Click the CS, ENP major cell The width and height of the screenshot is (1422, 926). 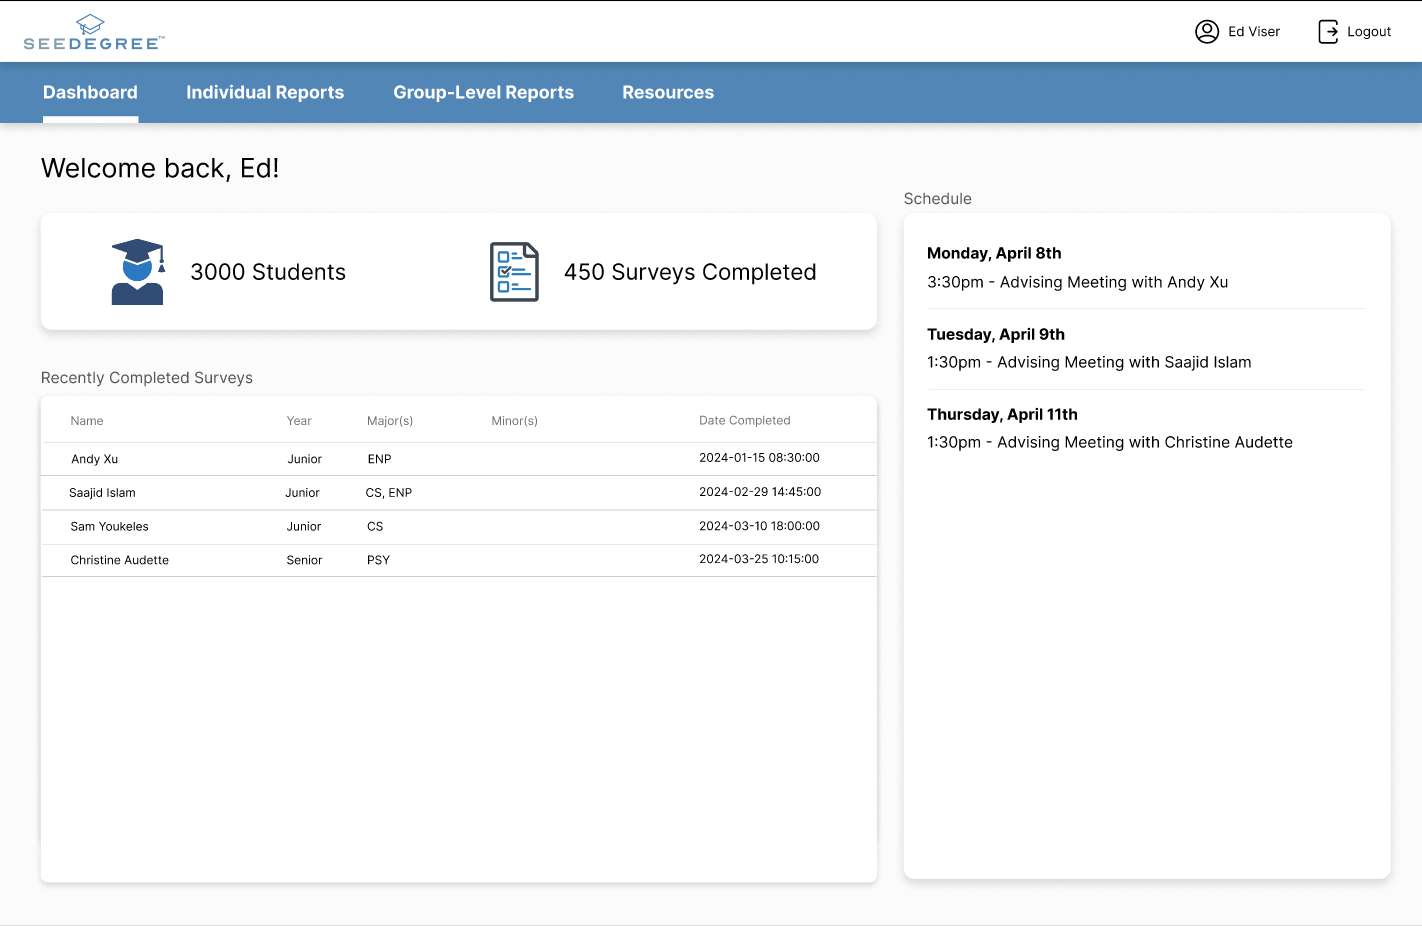389,493
